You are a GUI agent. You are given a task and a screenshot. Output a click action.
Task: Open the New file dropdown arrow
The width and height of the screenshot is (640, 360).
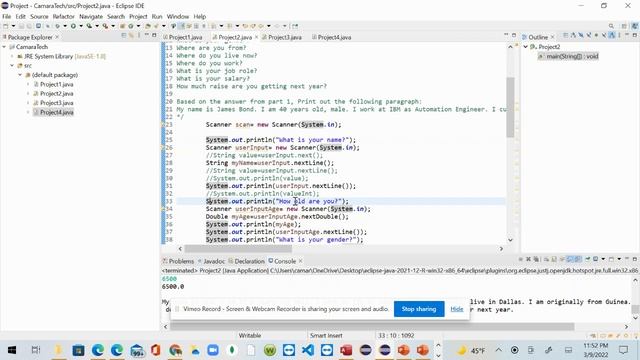13,26
